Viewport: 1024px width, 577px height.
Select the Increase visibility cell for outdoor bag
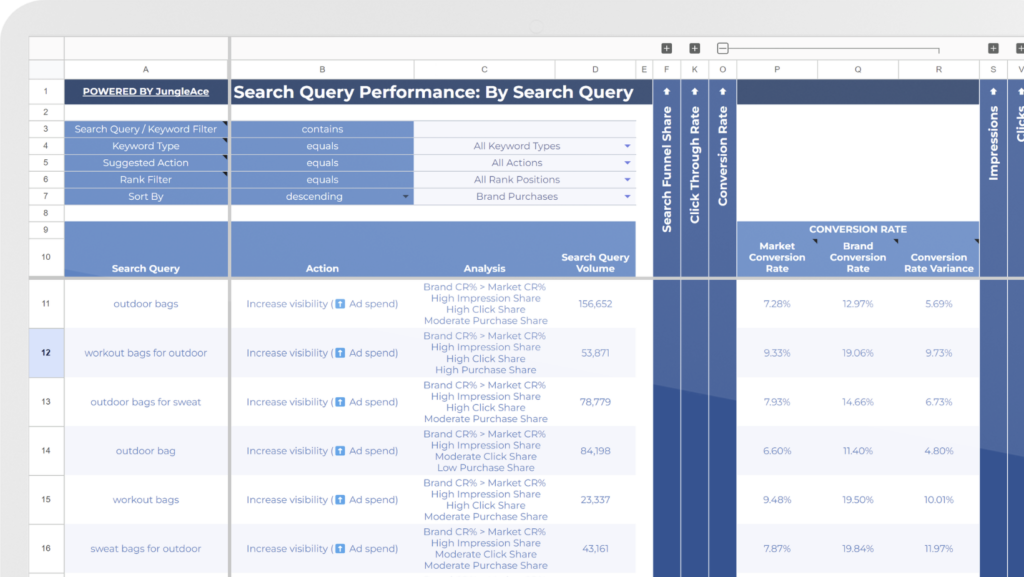pyautogui.click(x=322, y=450)
